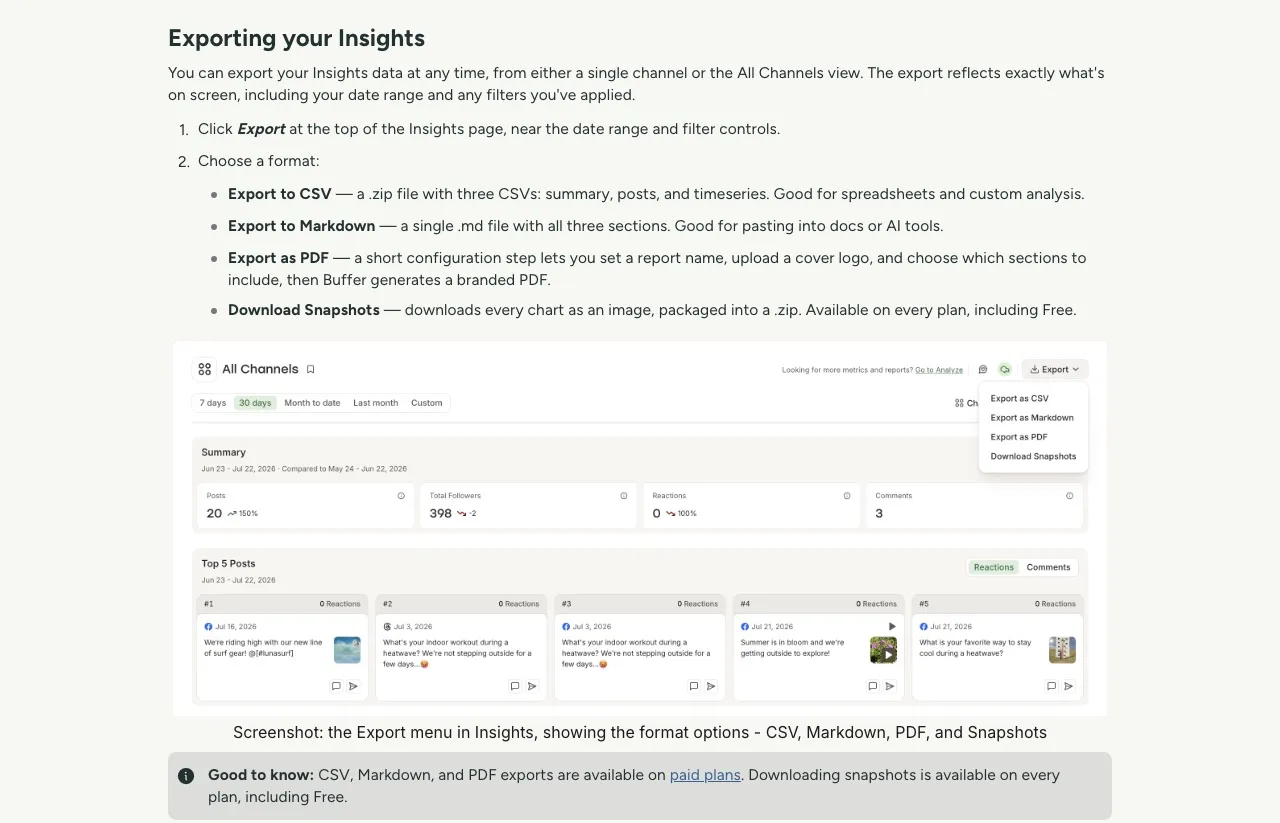
Task: Follow the Go to Analyze link
Action: (939, 370)
